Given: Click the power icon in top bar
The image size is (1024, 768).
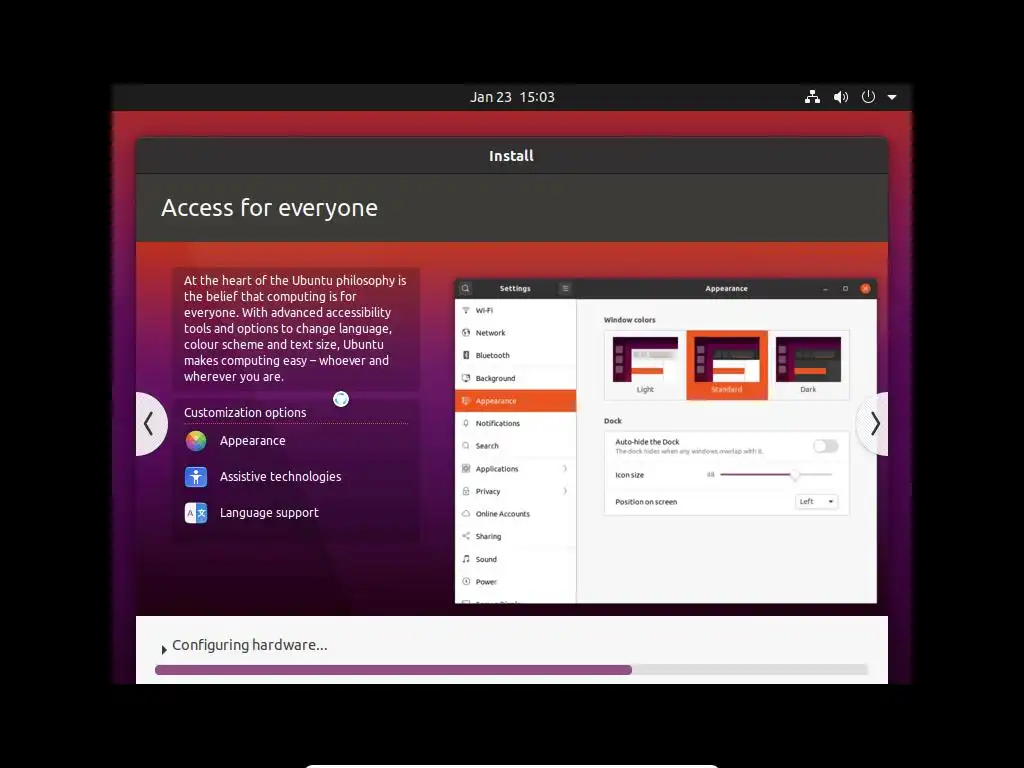Looking at the screenshot, I should [868, 97].
